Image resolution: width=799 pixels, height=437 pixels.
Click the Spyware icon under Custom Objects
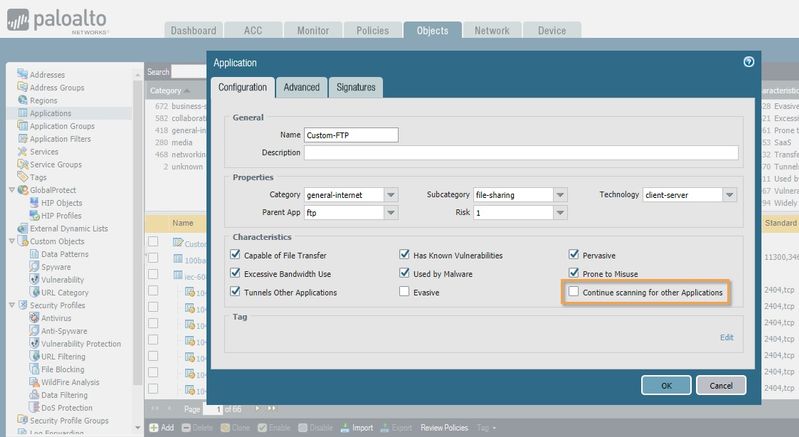[34, 266]
